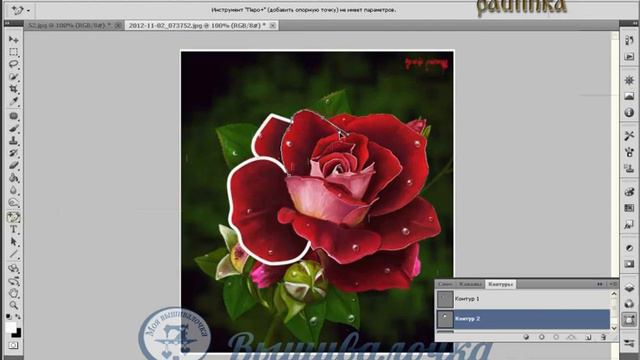Swap foreground and background colors
Viewport: 640px width, 360px height.
point(18,316)
